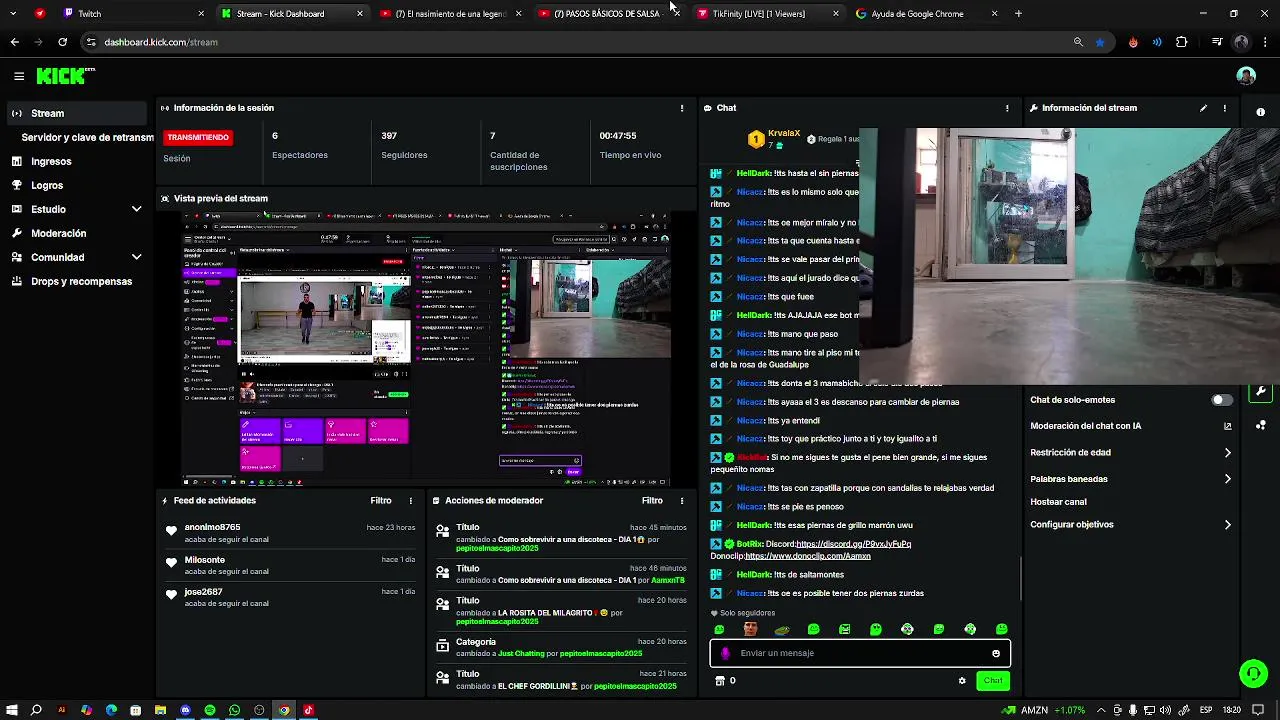Open the Filtro option in Acciones de moderador
Viewport: 1280px width, 720px height.
pyautogui.click(x=652, y=501)
